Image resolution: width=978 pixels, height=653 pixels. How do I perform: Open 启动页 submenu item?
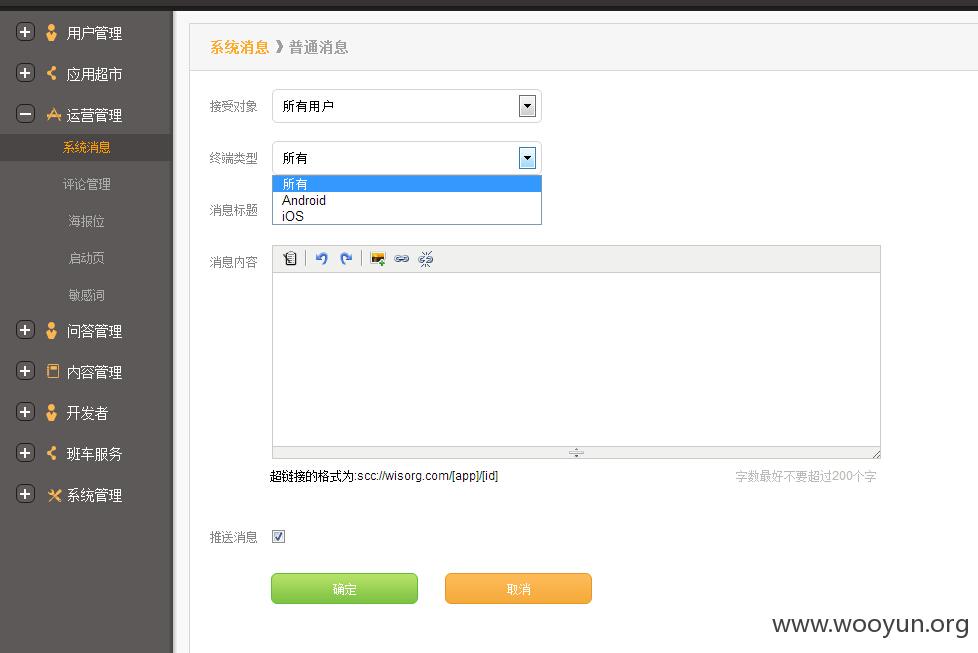[x=87, y=258]
